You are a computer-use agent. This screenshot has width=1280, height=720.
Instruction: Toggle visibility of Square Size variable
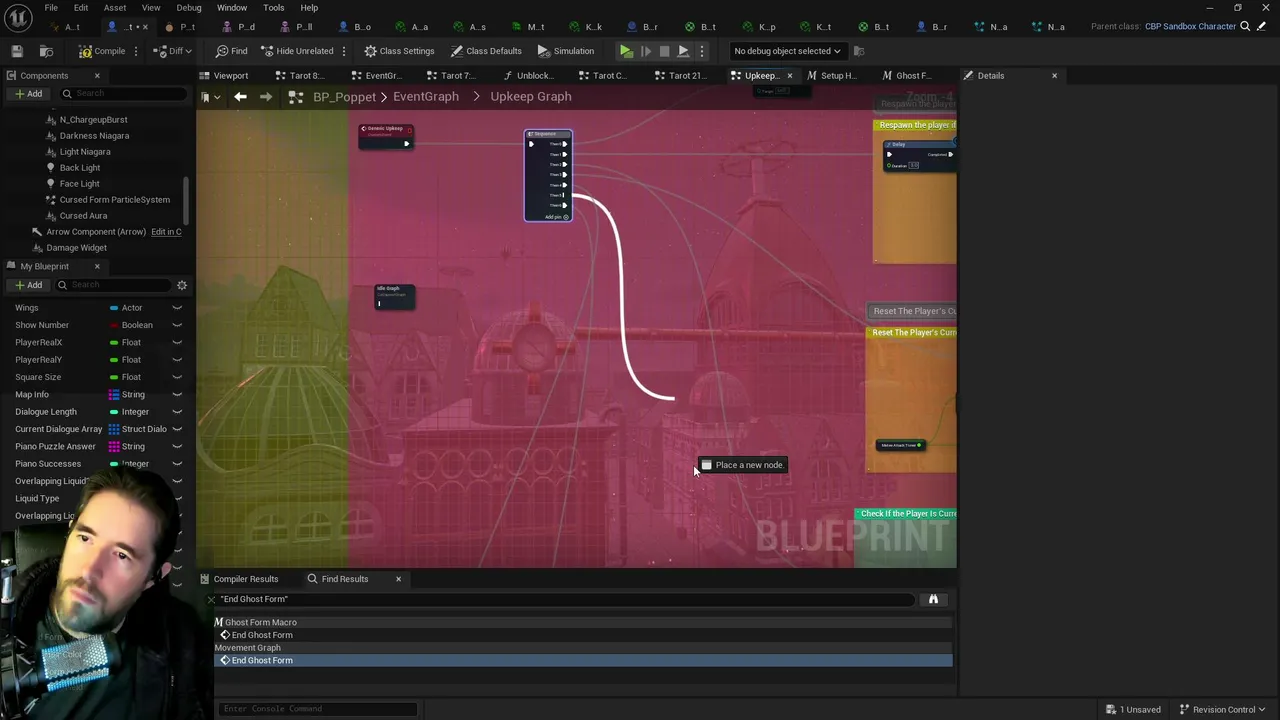pyautogui.click(x=177, y=377)
